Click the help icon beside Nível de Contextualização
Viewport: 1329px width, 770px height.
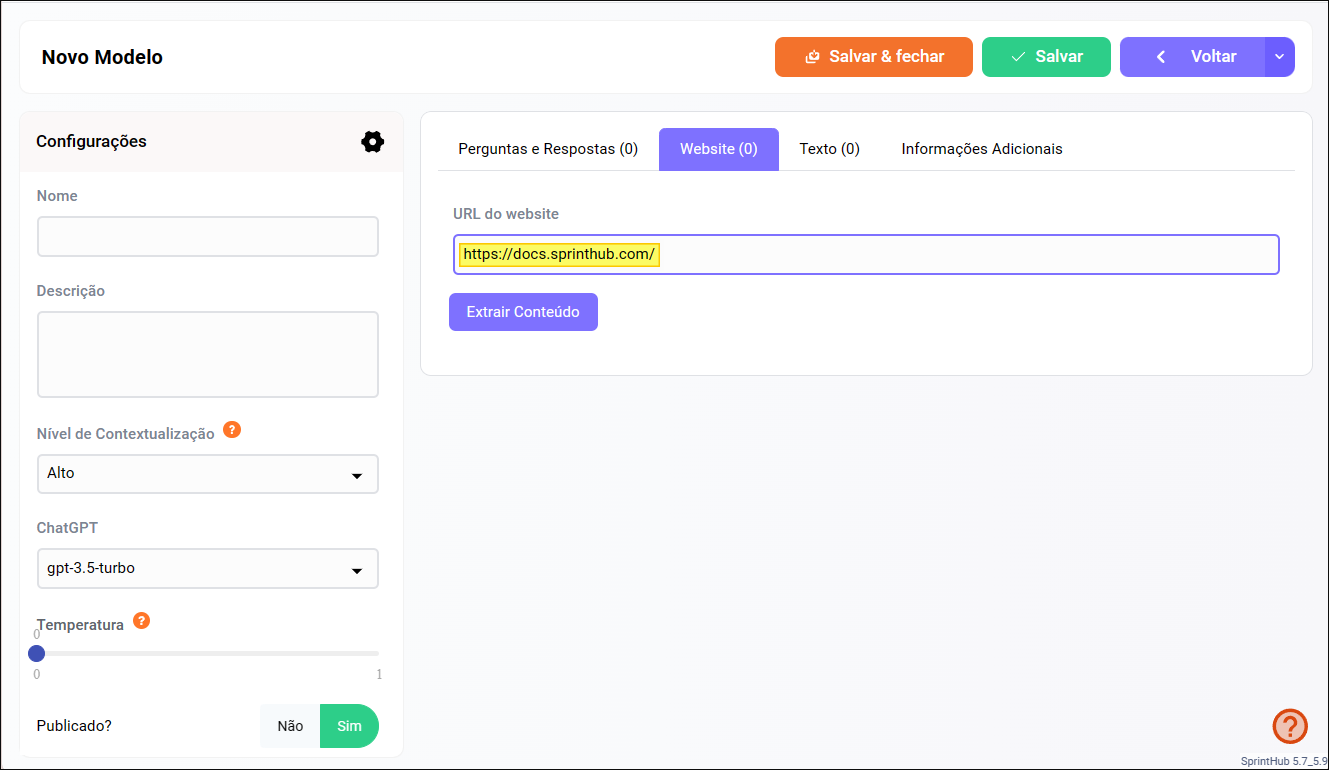tap(232, 430)
